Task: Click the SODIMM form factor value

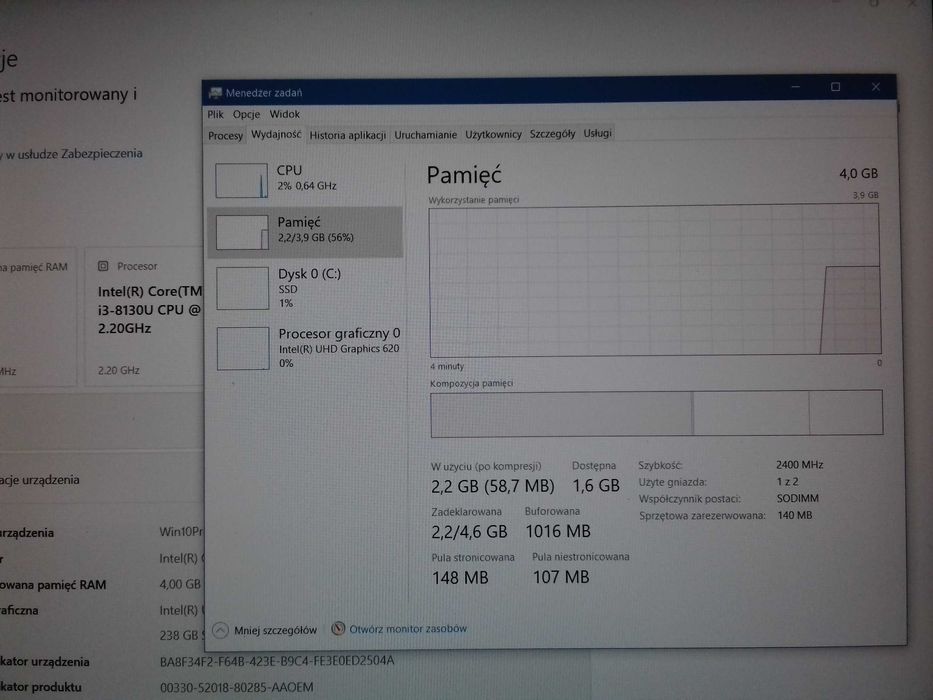Action: [x=797, y=498]
